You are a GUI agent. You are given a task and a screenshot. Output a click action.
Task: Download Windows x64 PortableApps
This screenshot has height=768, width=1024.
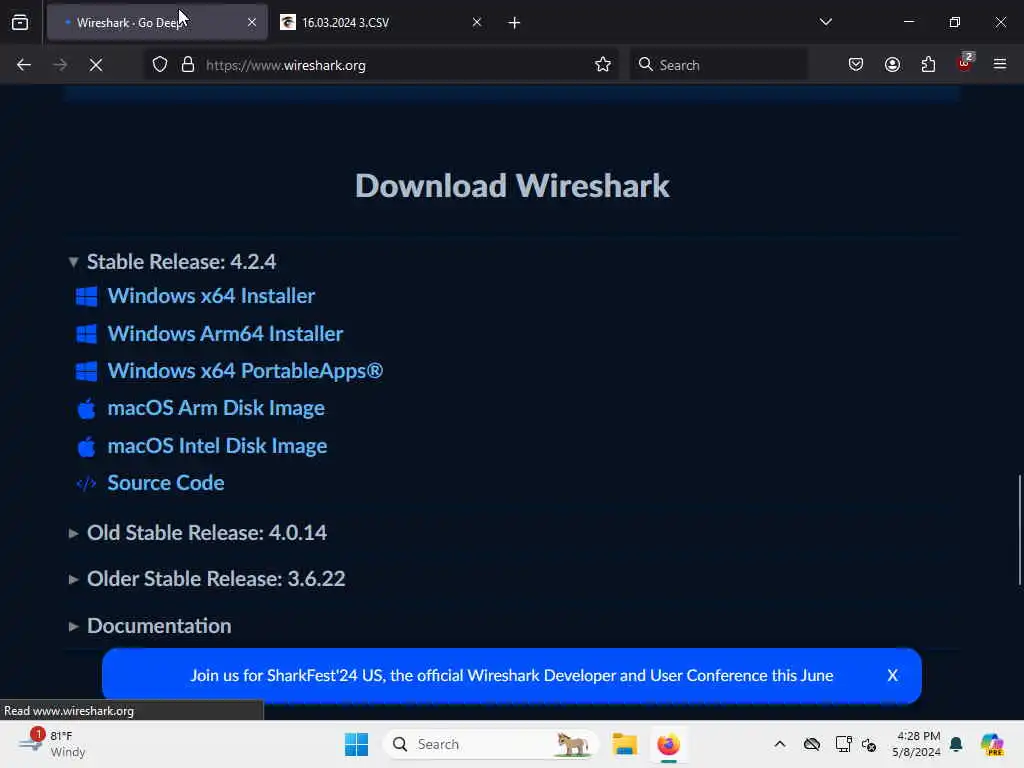pos(245,372)
